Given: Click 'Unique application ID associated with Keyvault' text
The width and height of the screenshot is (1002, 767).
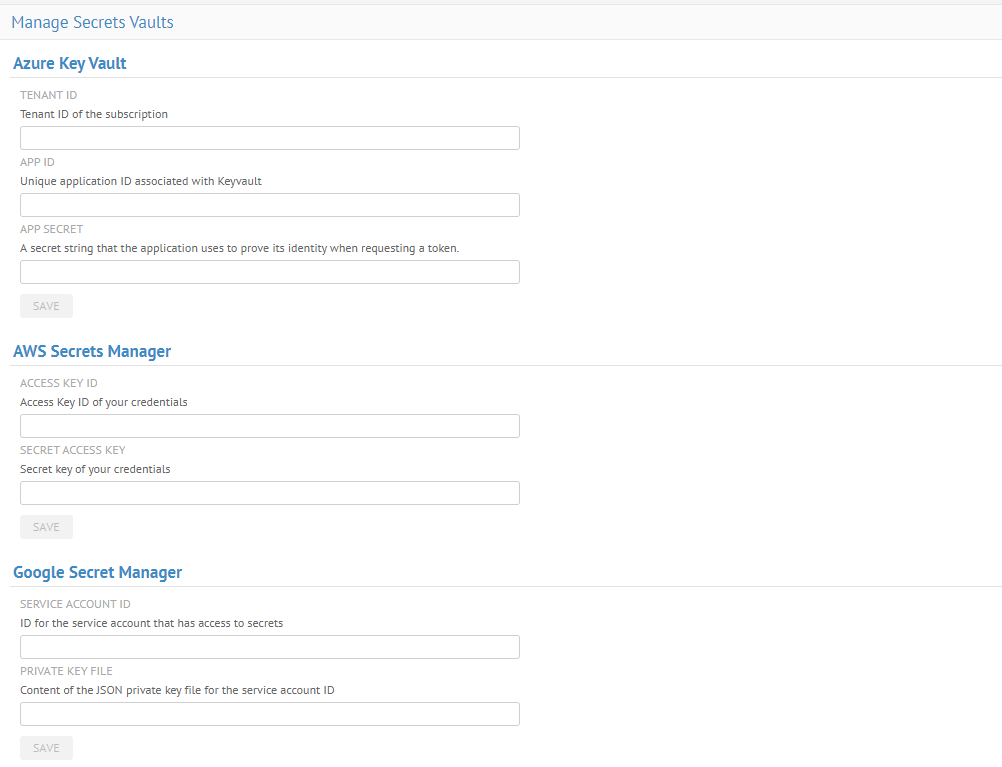Looking at the screenshot, I should click(x=141, y=182).
